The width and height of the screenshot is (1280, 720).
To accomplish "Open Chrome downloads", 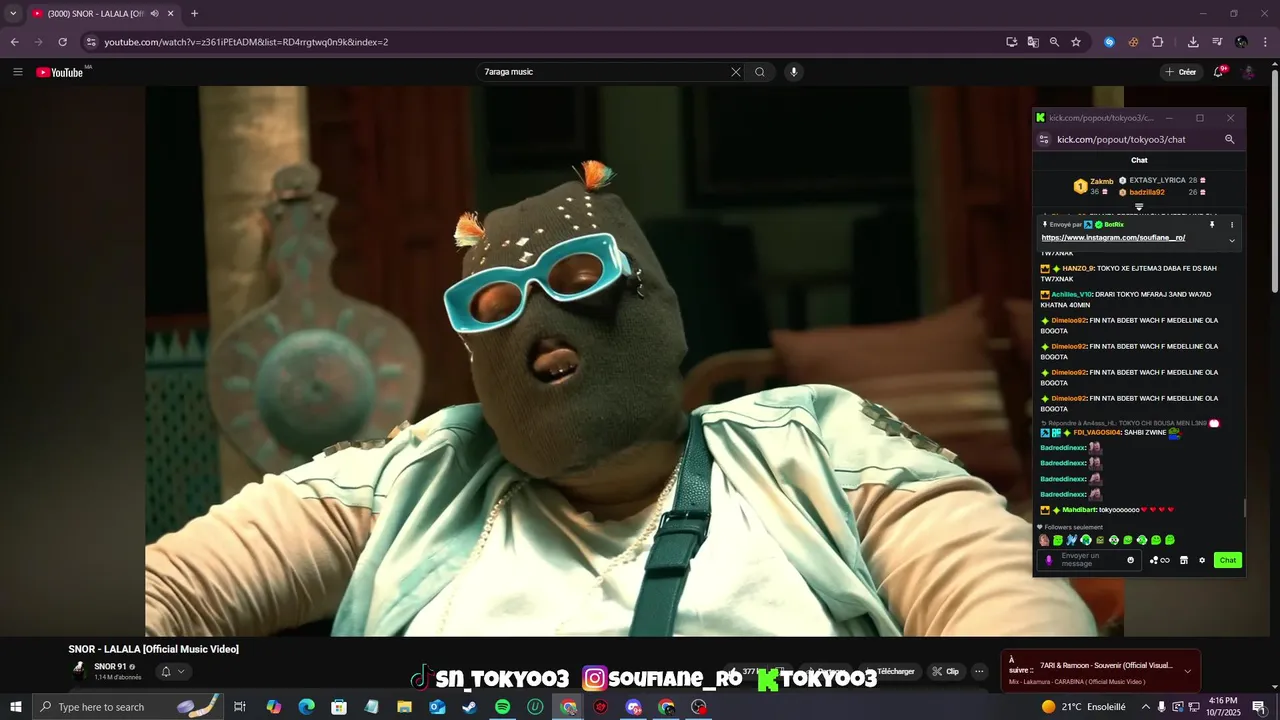I will tap(1193, 42).
